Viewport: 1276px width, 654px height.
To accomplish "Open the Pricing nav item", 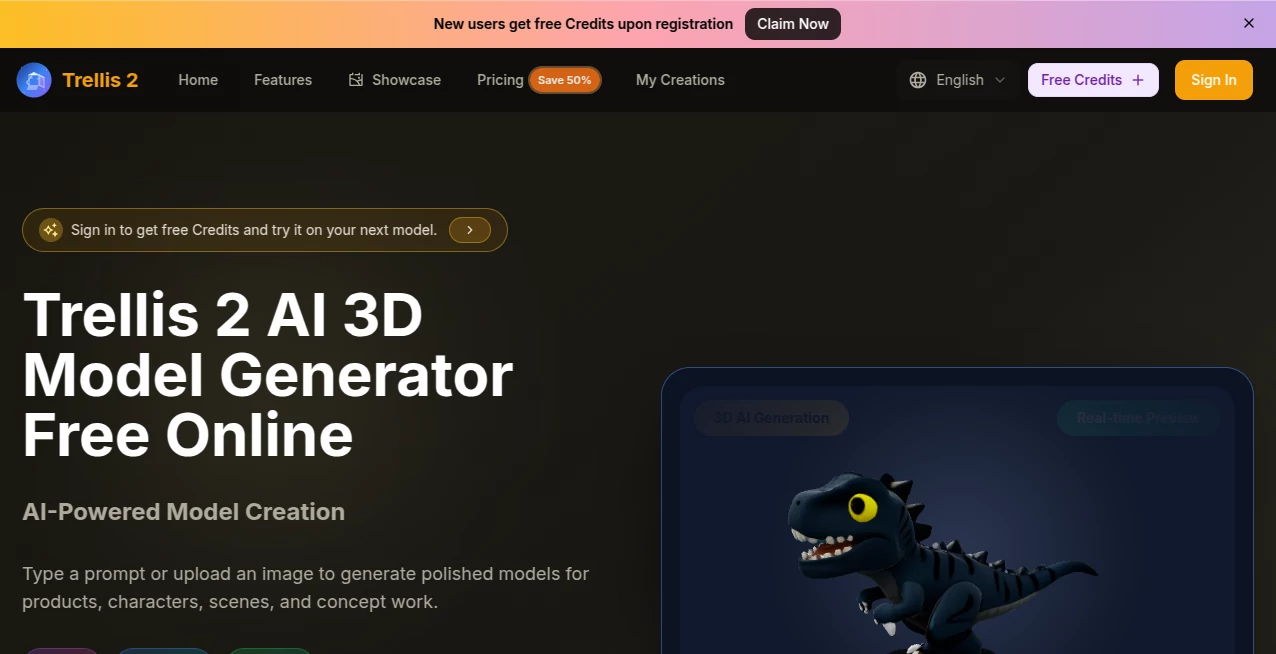I will 500,80.
